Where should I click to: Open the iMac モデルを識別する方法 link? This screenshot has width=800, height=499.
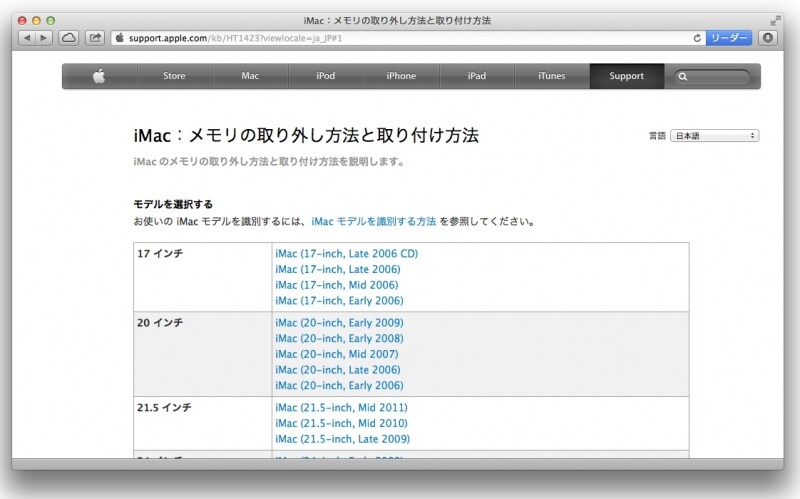(373, 221)
